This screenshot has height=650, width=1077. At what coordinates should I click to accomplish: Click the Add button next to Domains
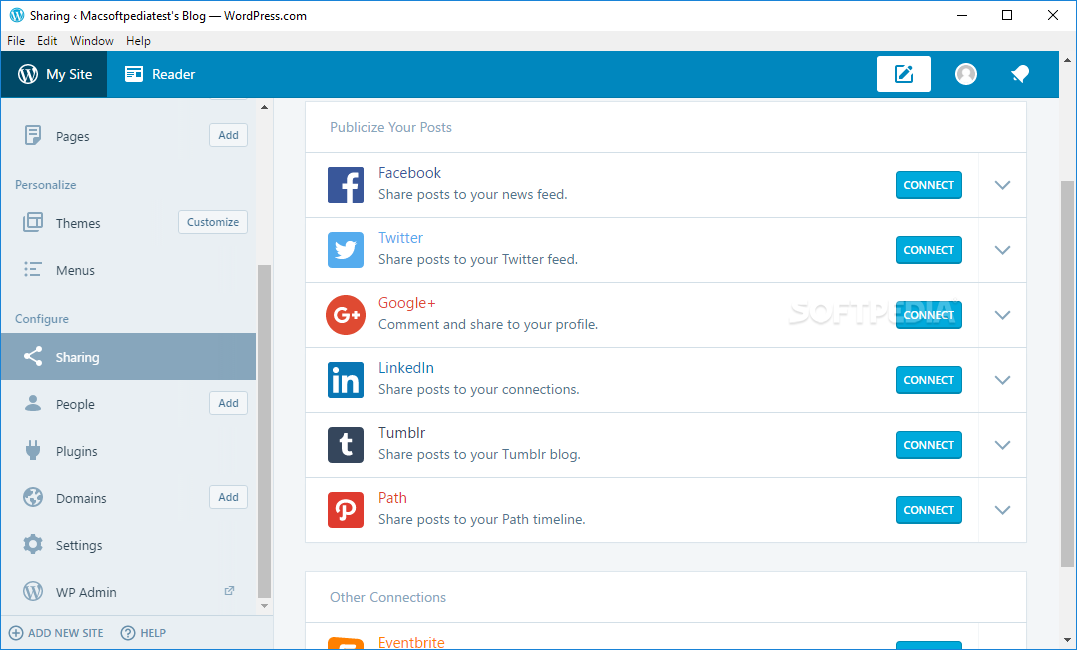click(x=228, y=497)
